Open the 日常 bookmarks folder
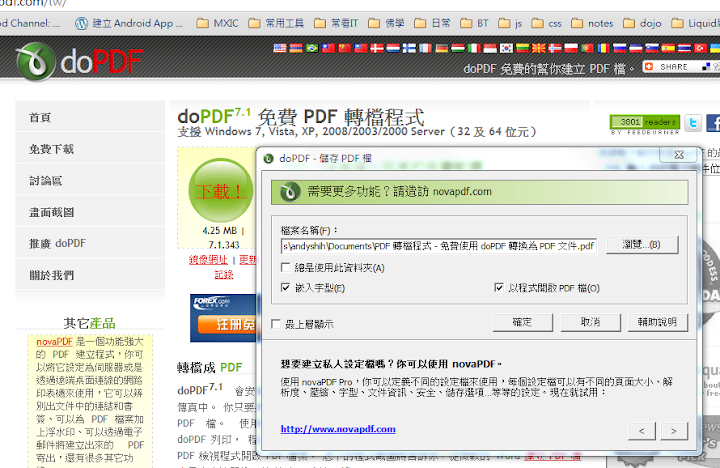Viewport: 720px width, 468px height. (x=432, y=23)
